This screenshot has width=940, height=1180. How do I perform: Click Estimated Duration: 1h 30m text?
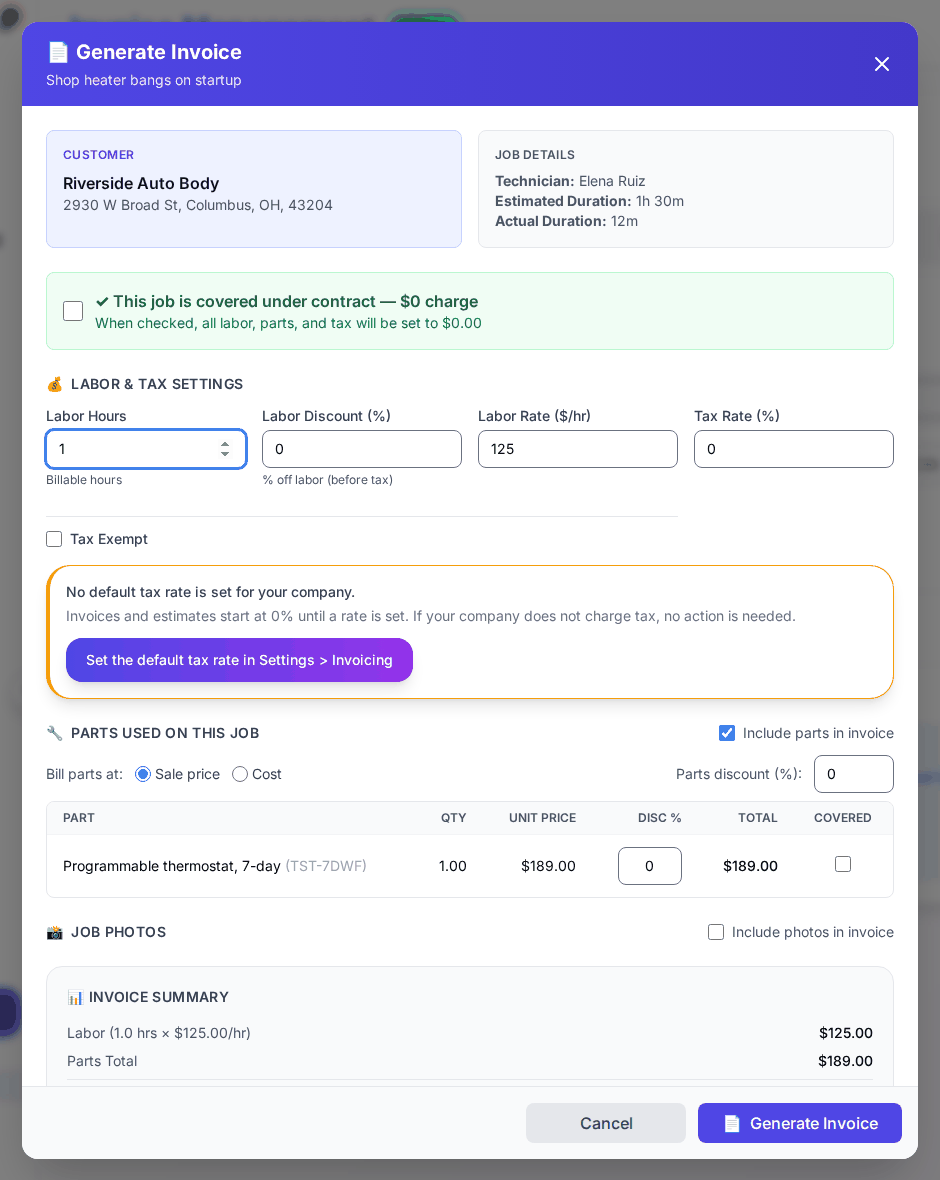click(x=590, y=201)
